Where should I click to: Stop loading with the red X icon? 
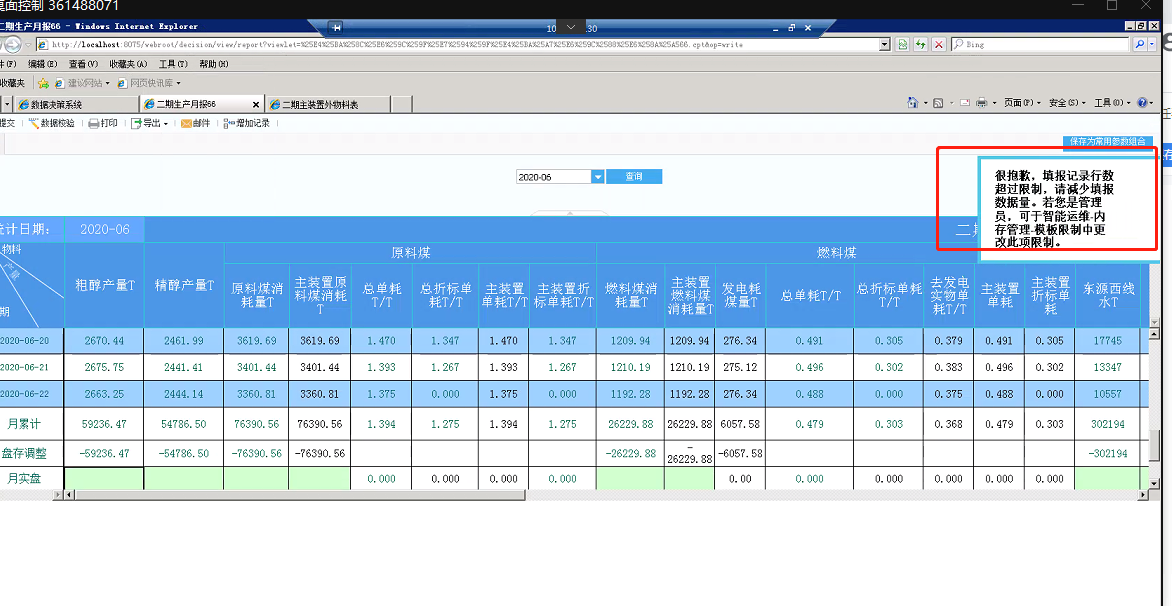pyautogui.click(x=939, y=45)
